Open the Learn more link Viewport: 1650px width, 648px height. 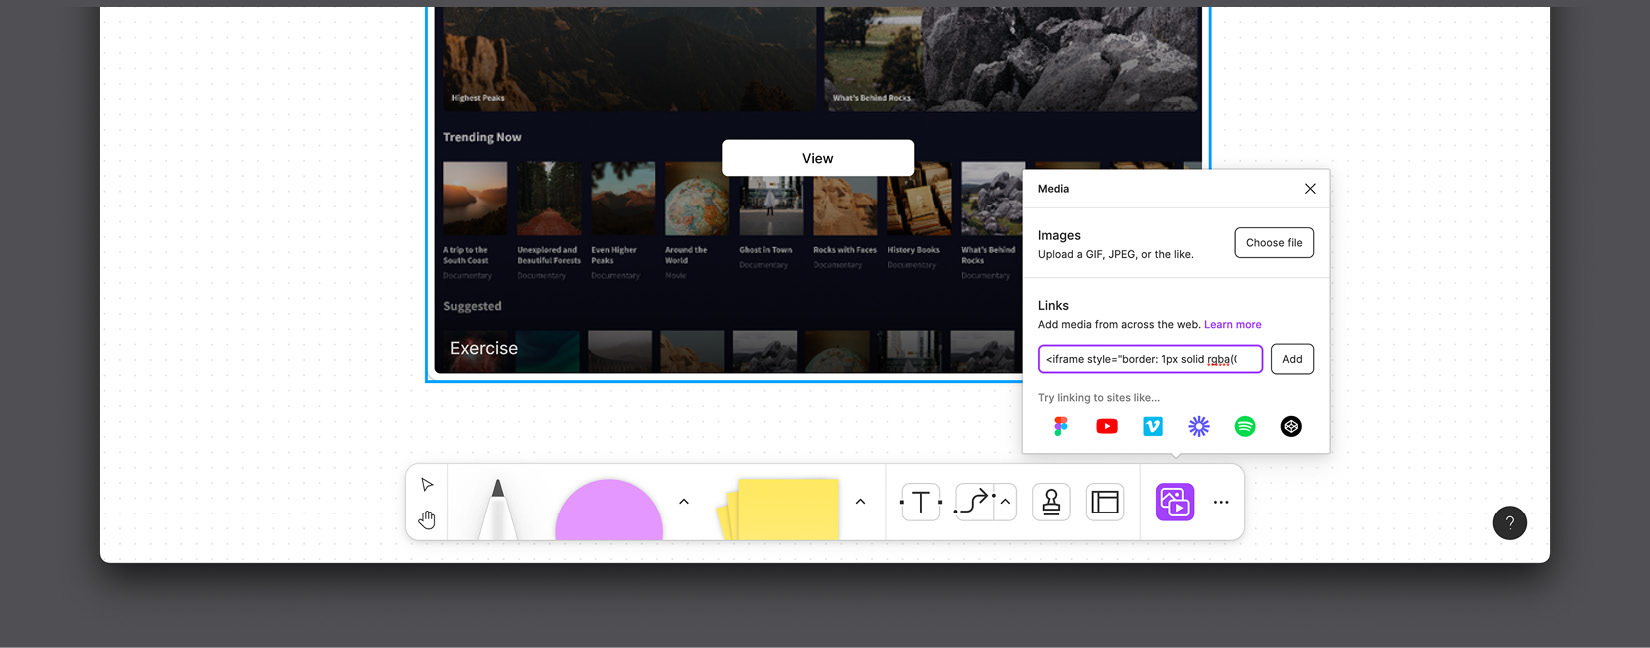(x=1233, y=325)
